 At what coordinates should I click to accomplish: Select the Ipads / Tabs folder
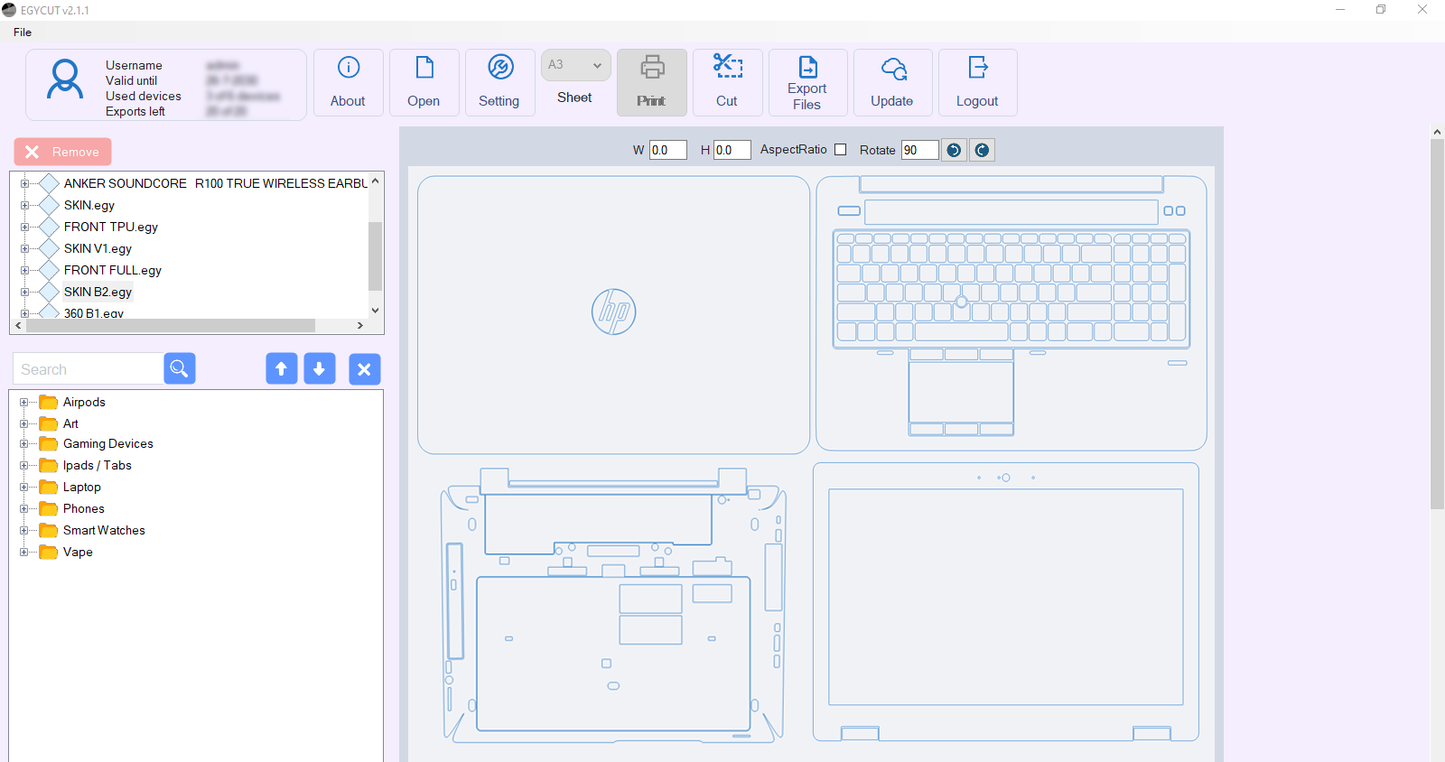pos(97,465)
